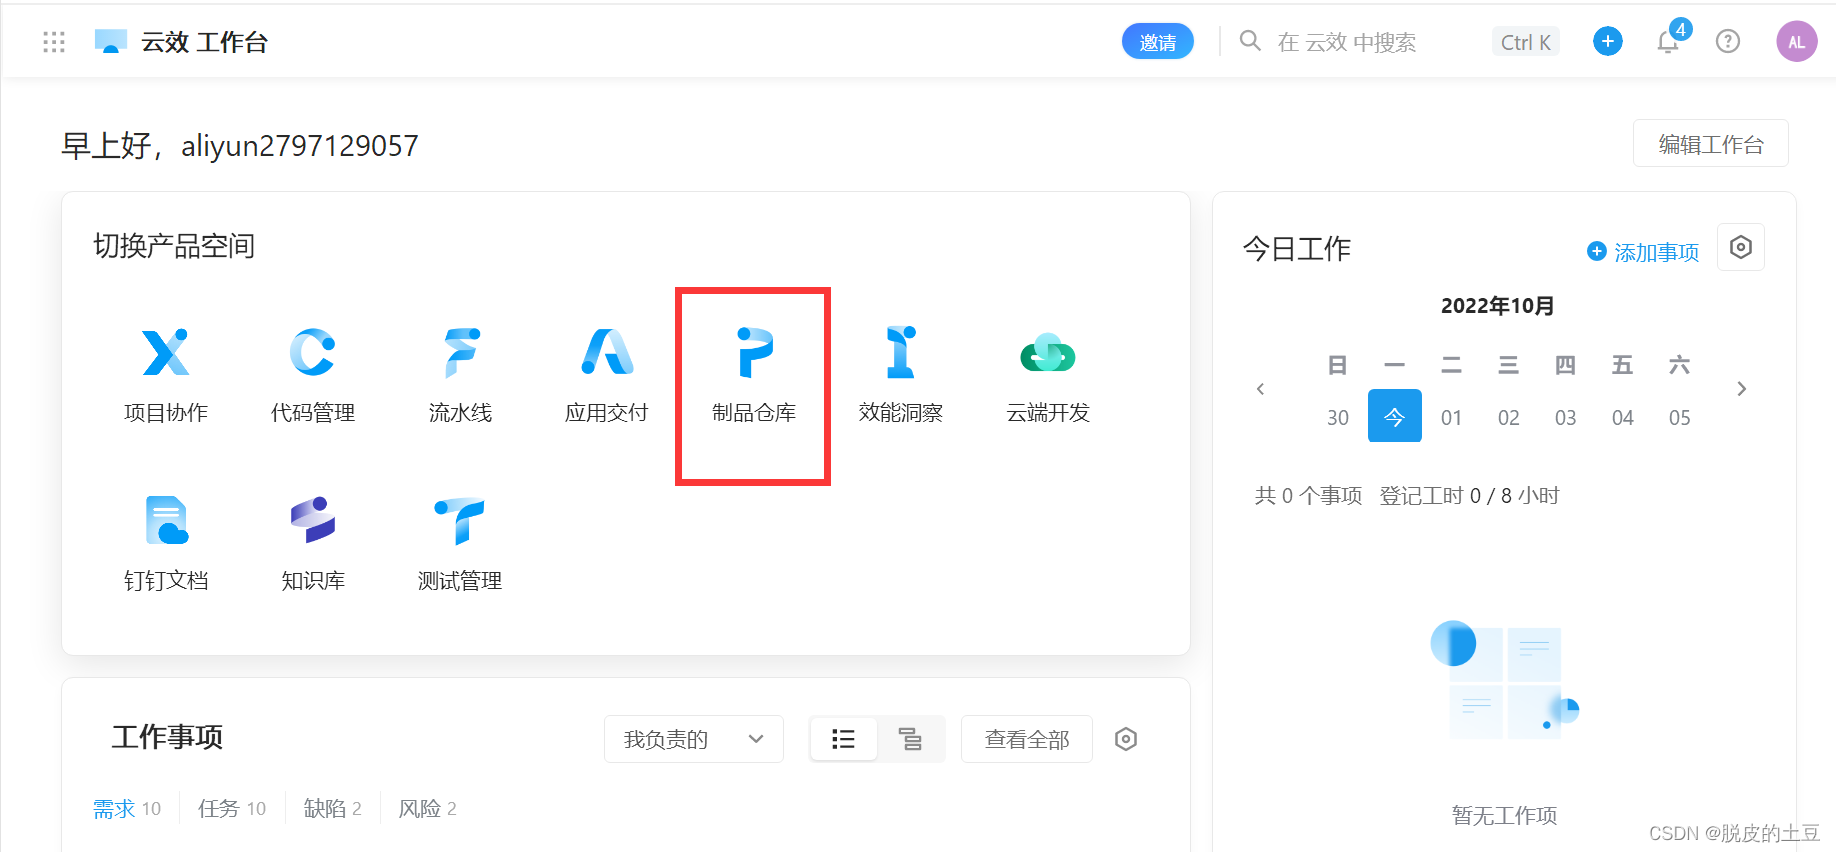Focus the 在 云效 中搜索 search field

[x=1347, y=42]
